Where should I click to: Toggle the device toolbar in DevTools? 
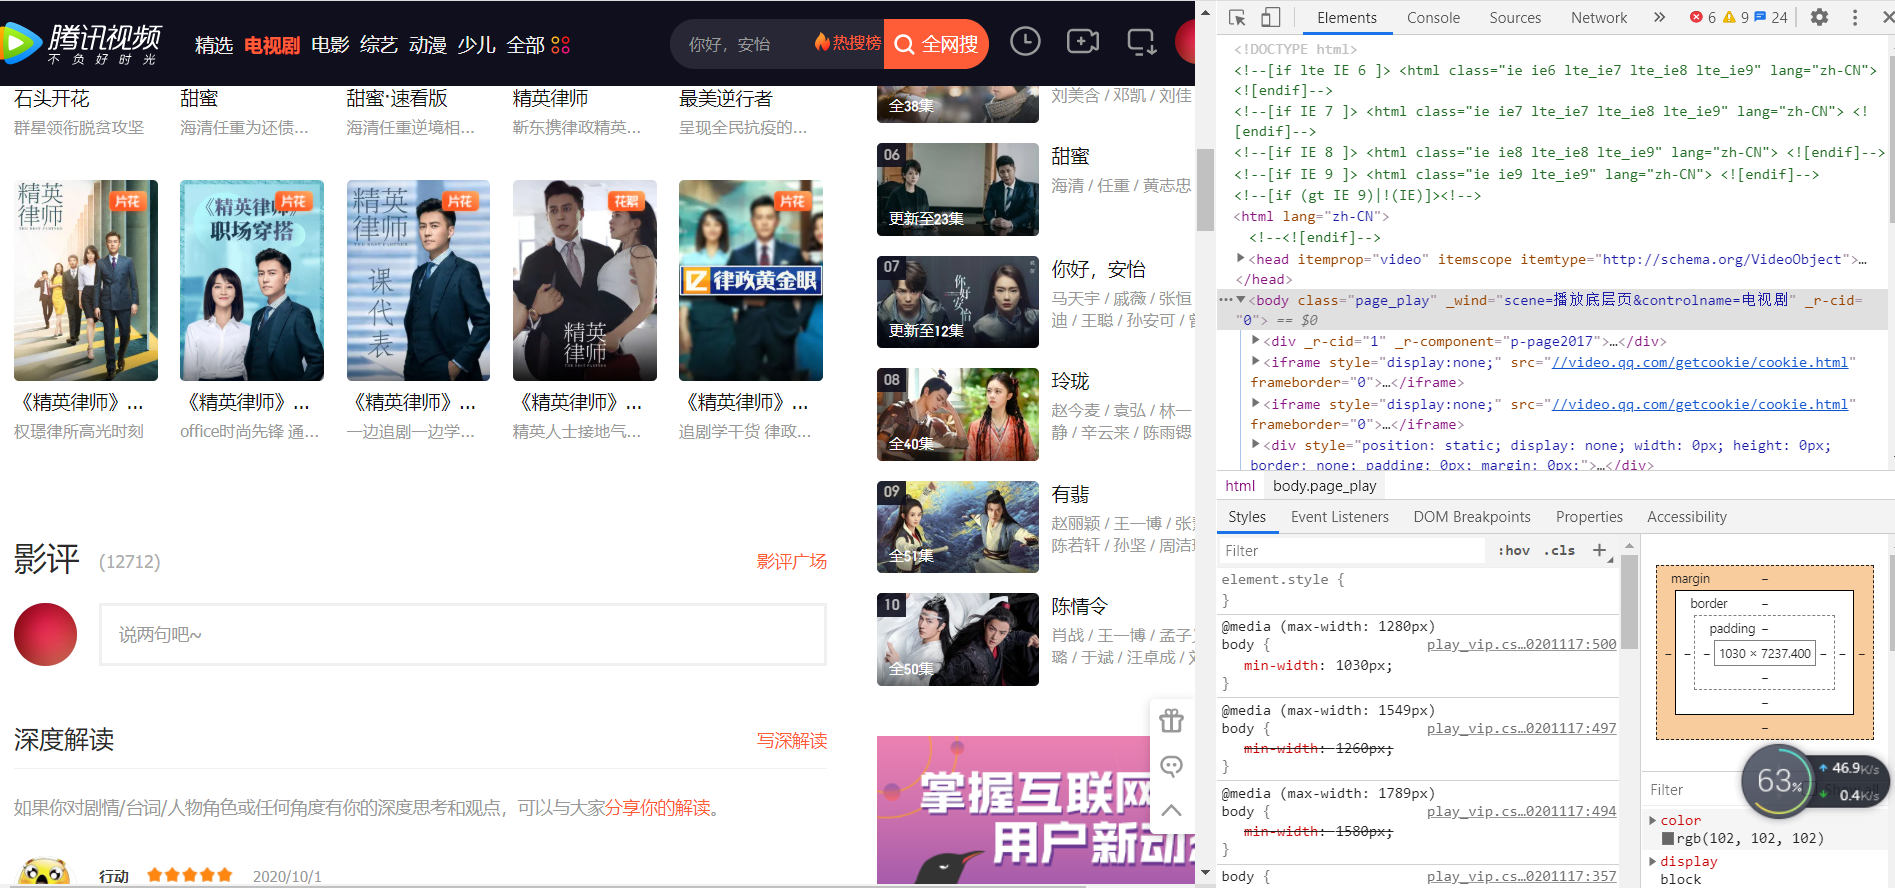coord(1270,18)
